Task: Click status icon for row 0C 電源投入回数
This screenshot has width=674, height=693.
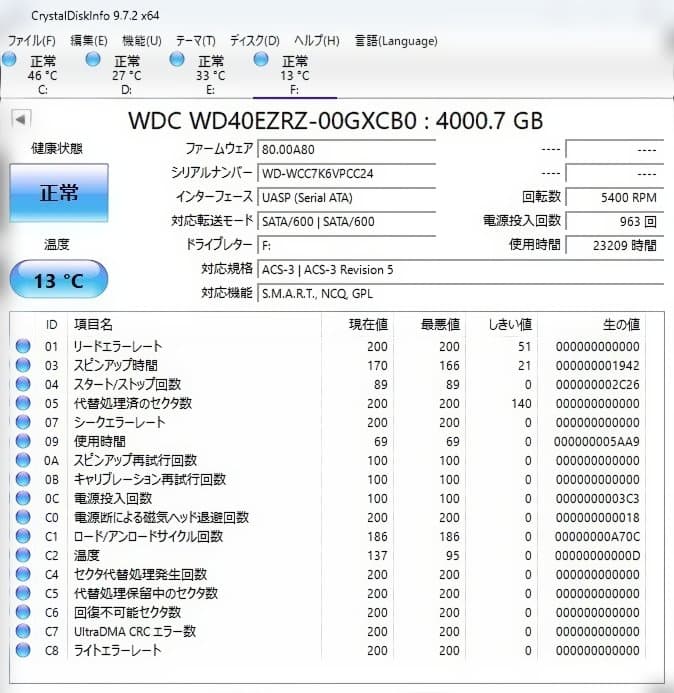Action: (x=23, y=498)
